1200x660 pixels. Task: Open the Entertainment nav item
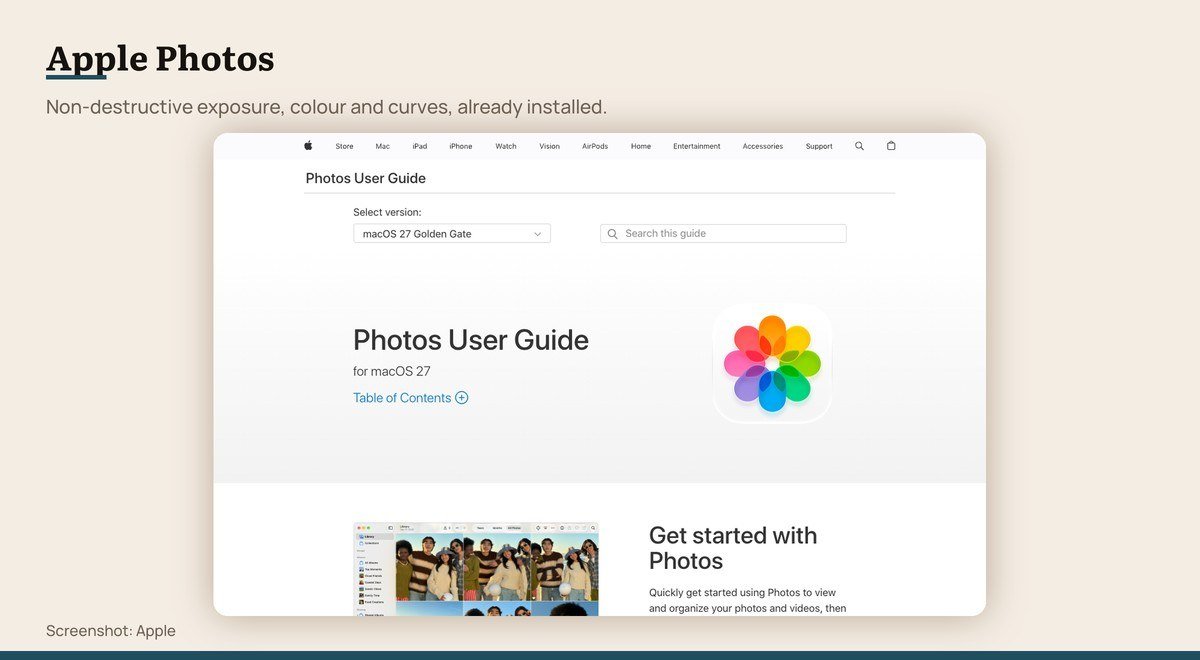tap(697, 146)
